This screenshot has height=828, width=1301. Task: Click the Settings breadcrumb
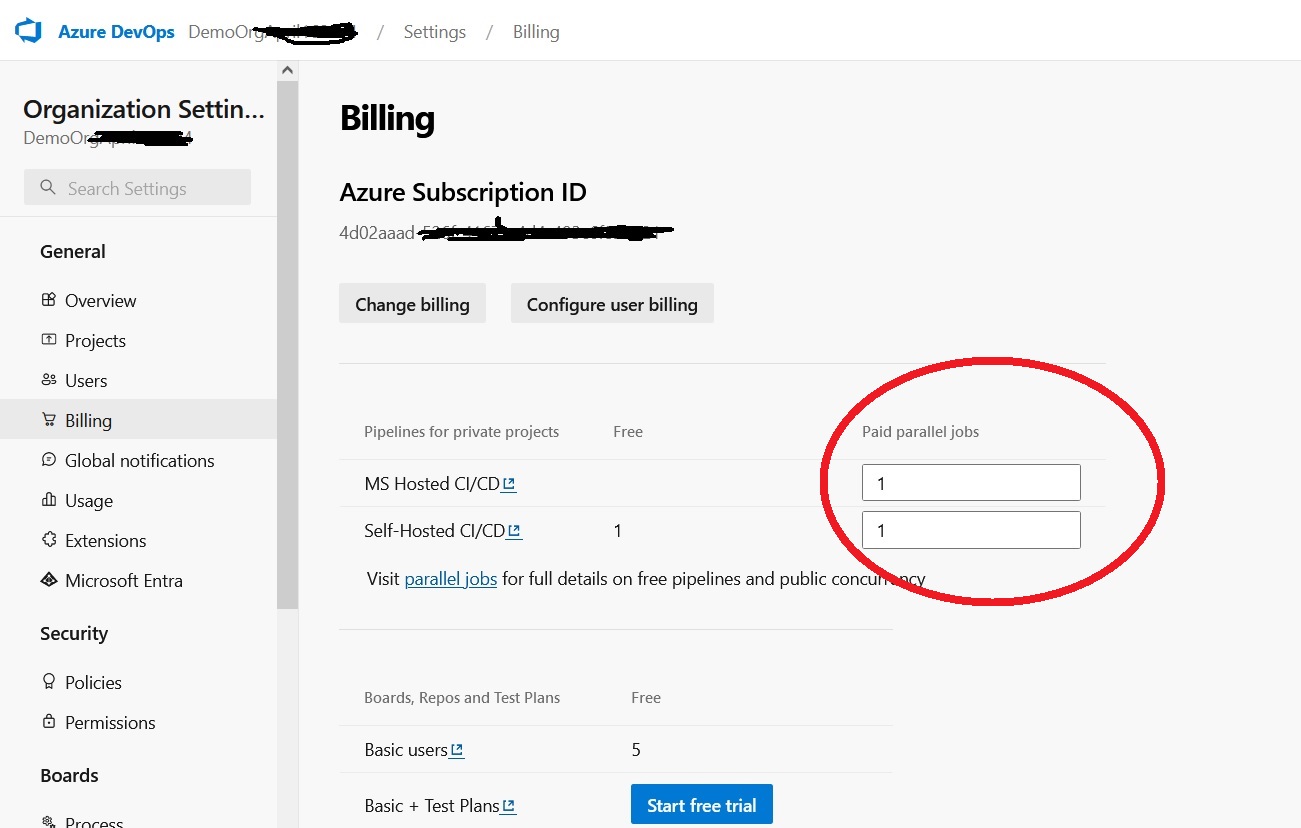pos(434,32)
